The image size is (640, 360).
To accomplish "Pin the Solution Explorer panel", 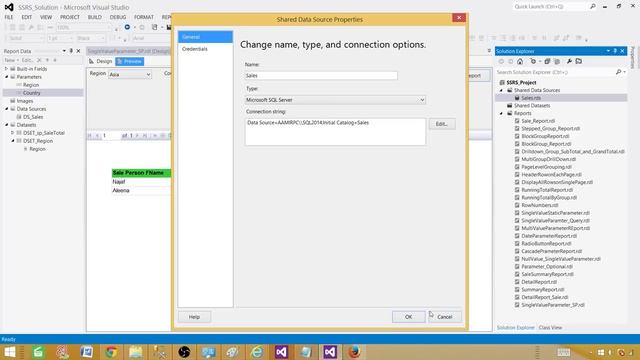I will pos(615,51).
